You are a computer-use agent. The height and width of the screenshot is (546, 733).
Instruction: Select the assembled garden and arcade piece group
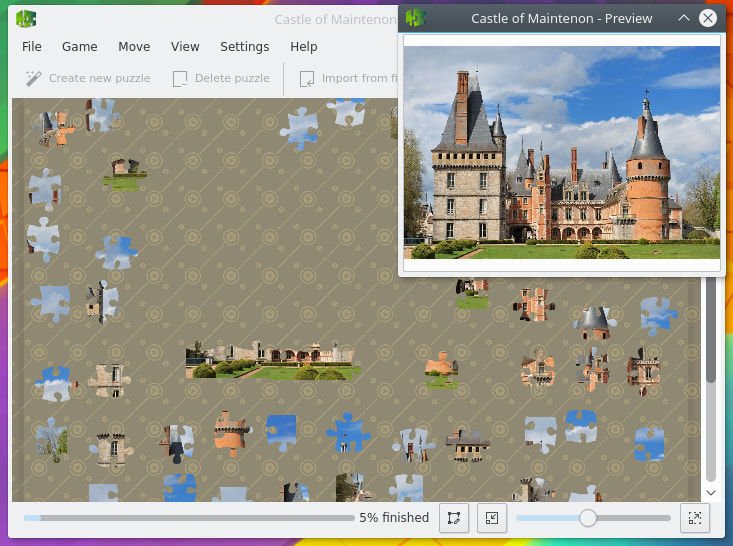pos(273,360)
